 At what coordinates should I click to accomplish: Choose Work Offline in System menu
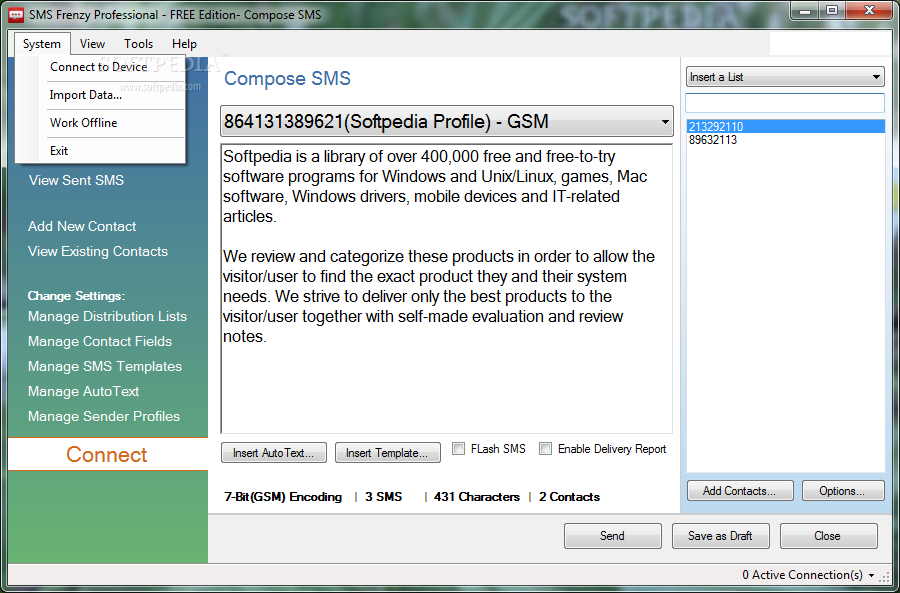84,123
